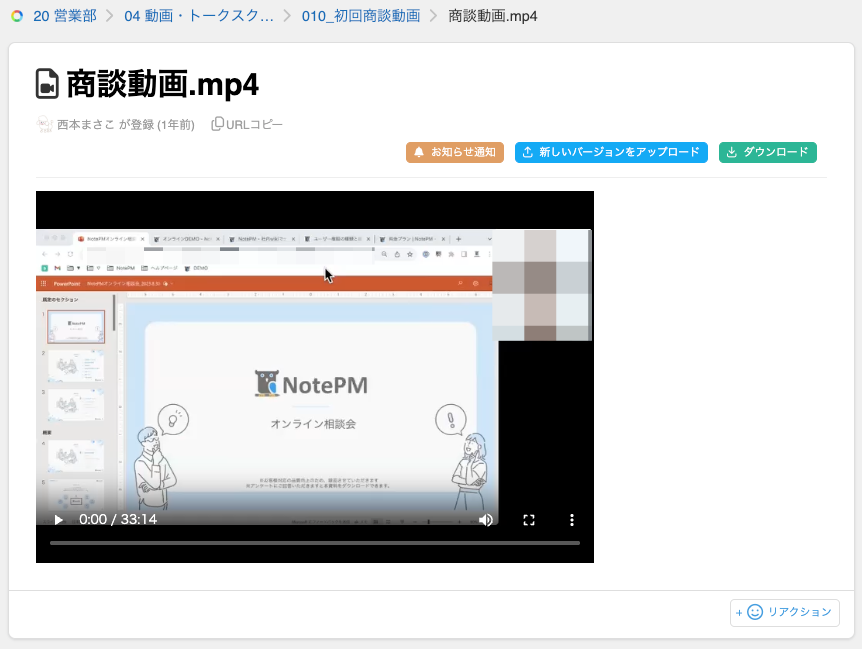
Task: Click the smiley face reaction icon
Action: pos(755,612)
